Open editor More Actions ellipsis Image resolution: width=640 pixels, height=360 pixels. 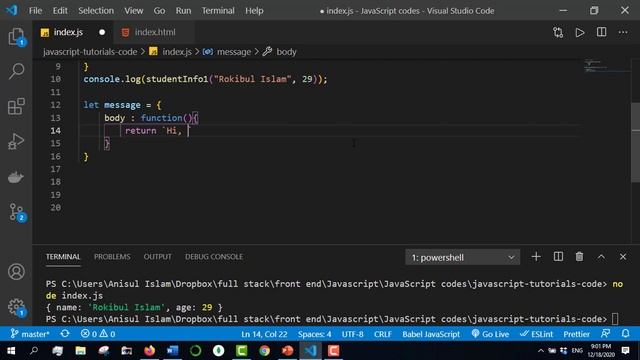click(623, 32)
